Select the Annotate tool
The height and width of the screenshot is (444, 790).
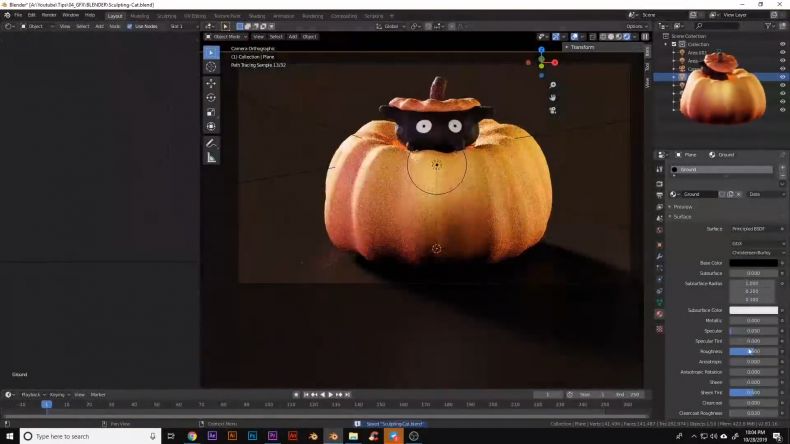(x=211, y=143)
